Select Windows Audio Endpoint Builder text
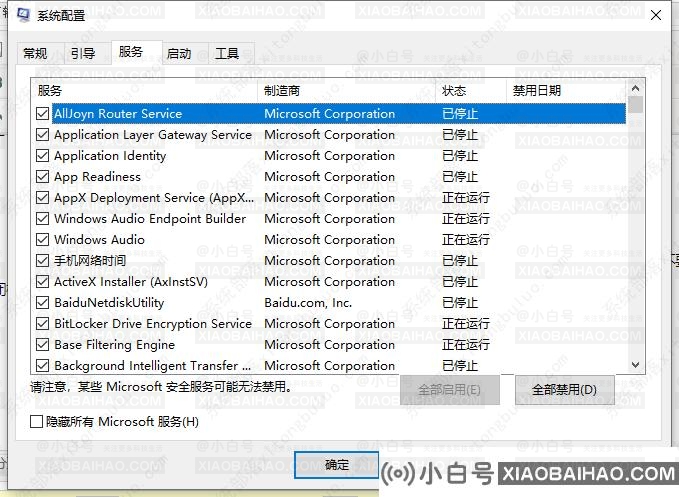The image size is (679, 497). tap(150, 219)
